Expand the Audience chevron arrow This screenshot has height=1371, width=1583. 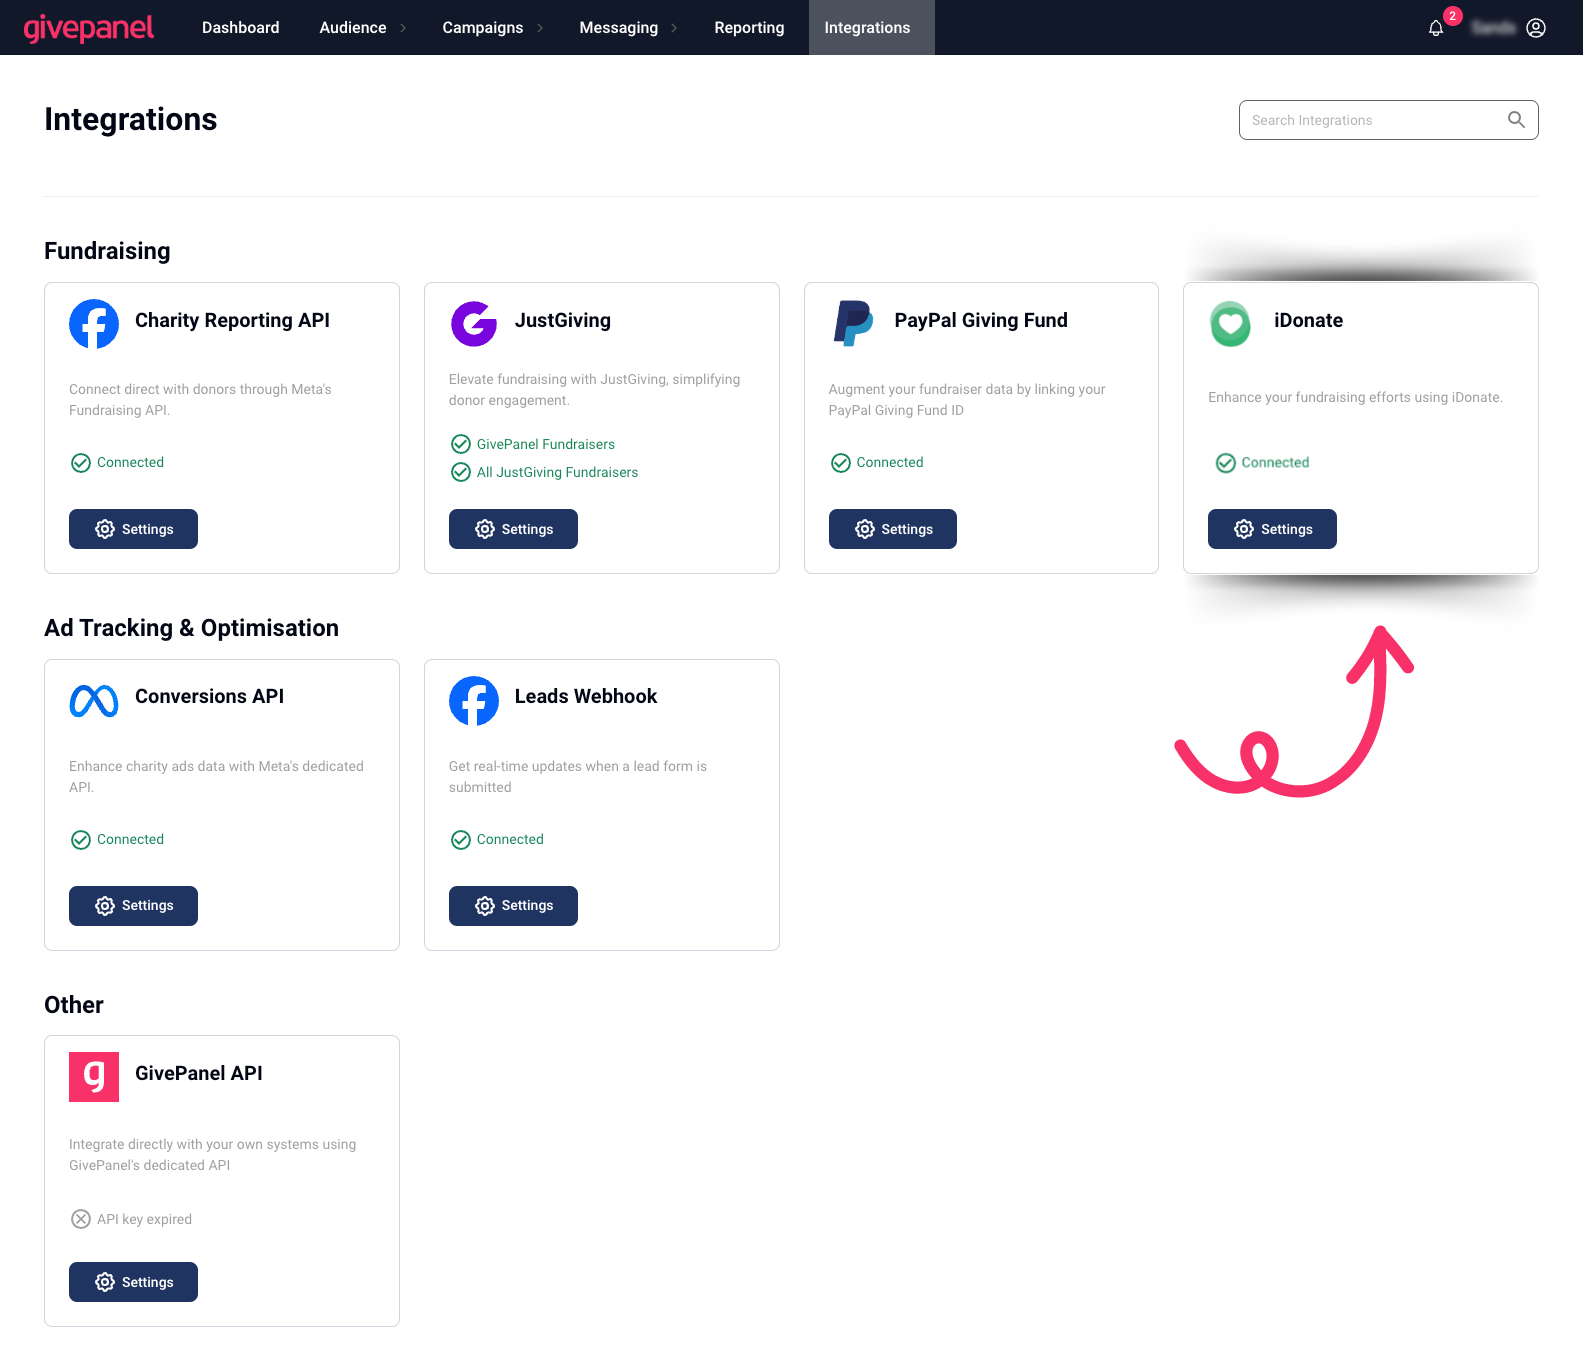pyautogui.click(x=403, y=28)
